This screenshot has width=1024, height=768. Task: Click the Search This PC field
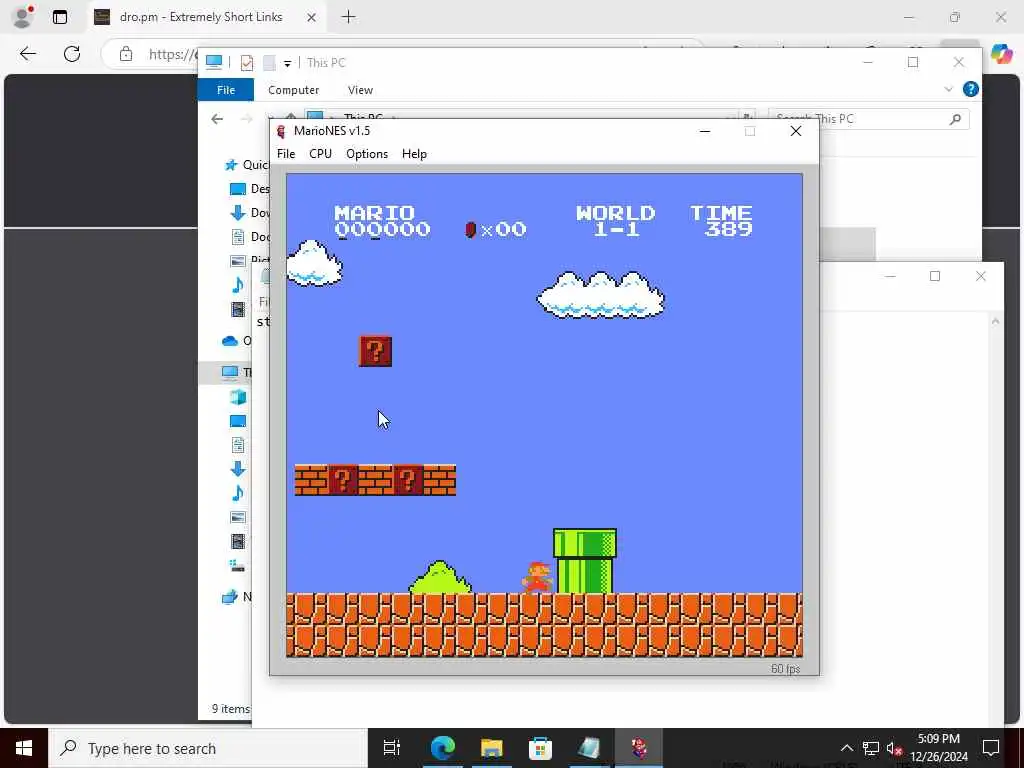[869, 119]
